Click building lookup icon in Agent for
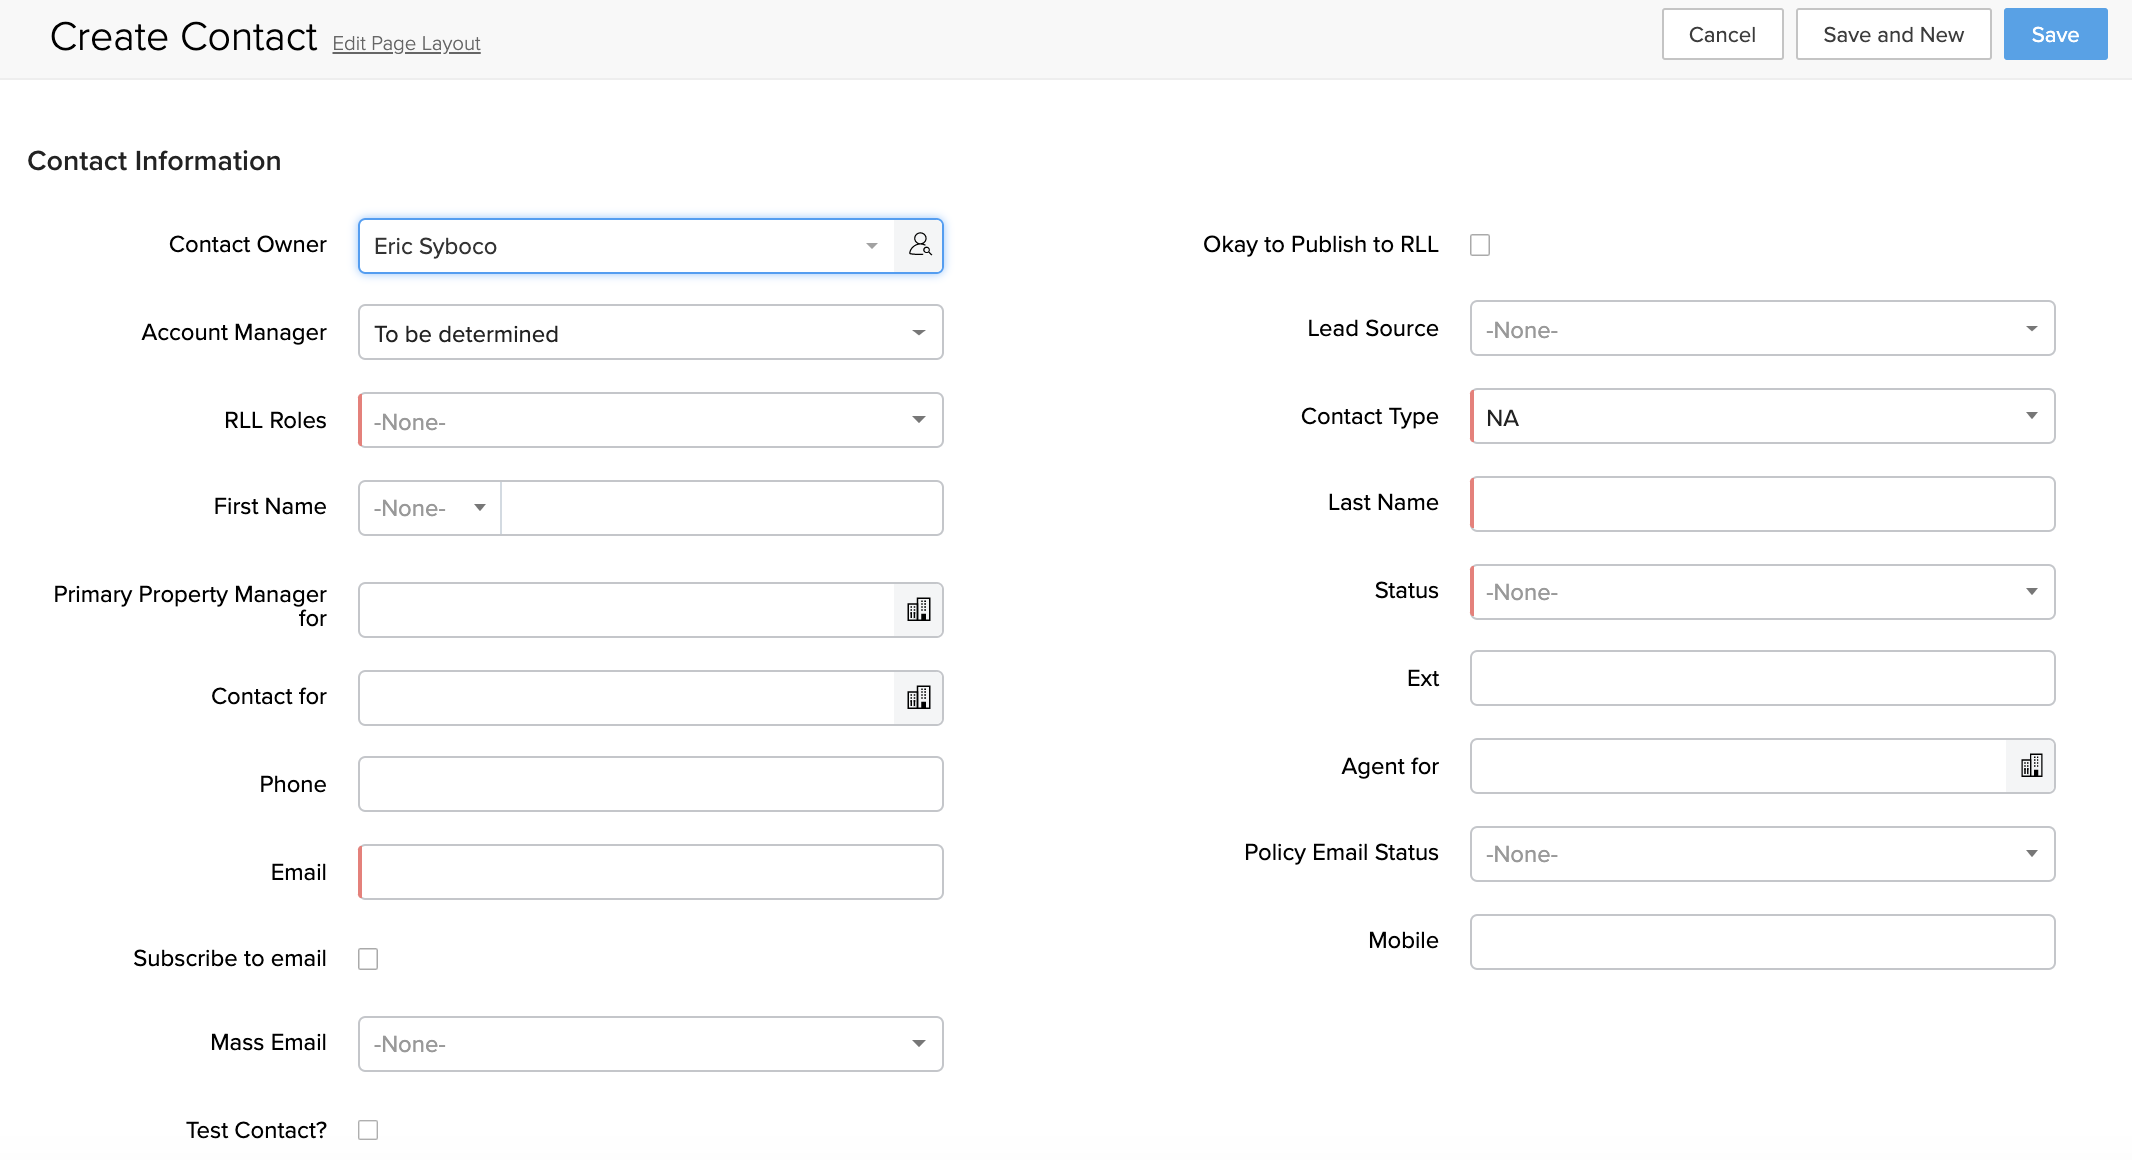2132x1160 pixels. 2030,766
